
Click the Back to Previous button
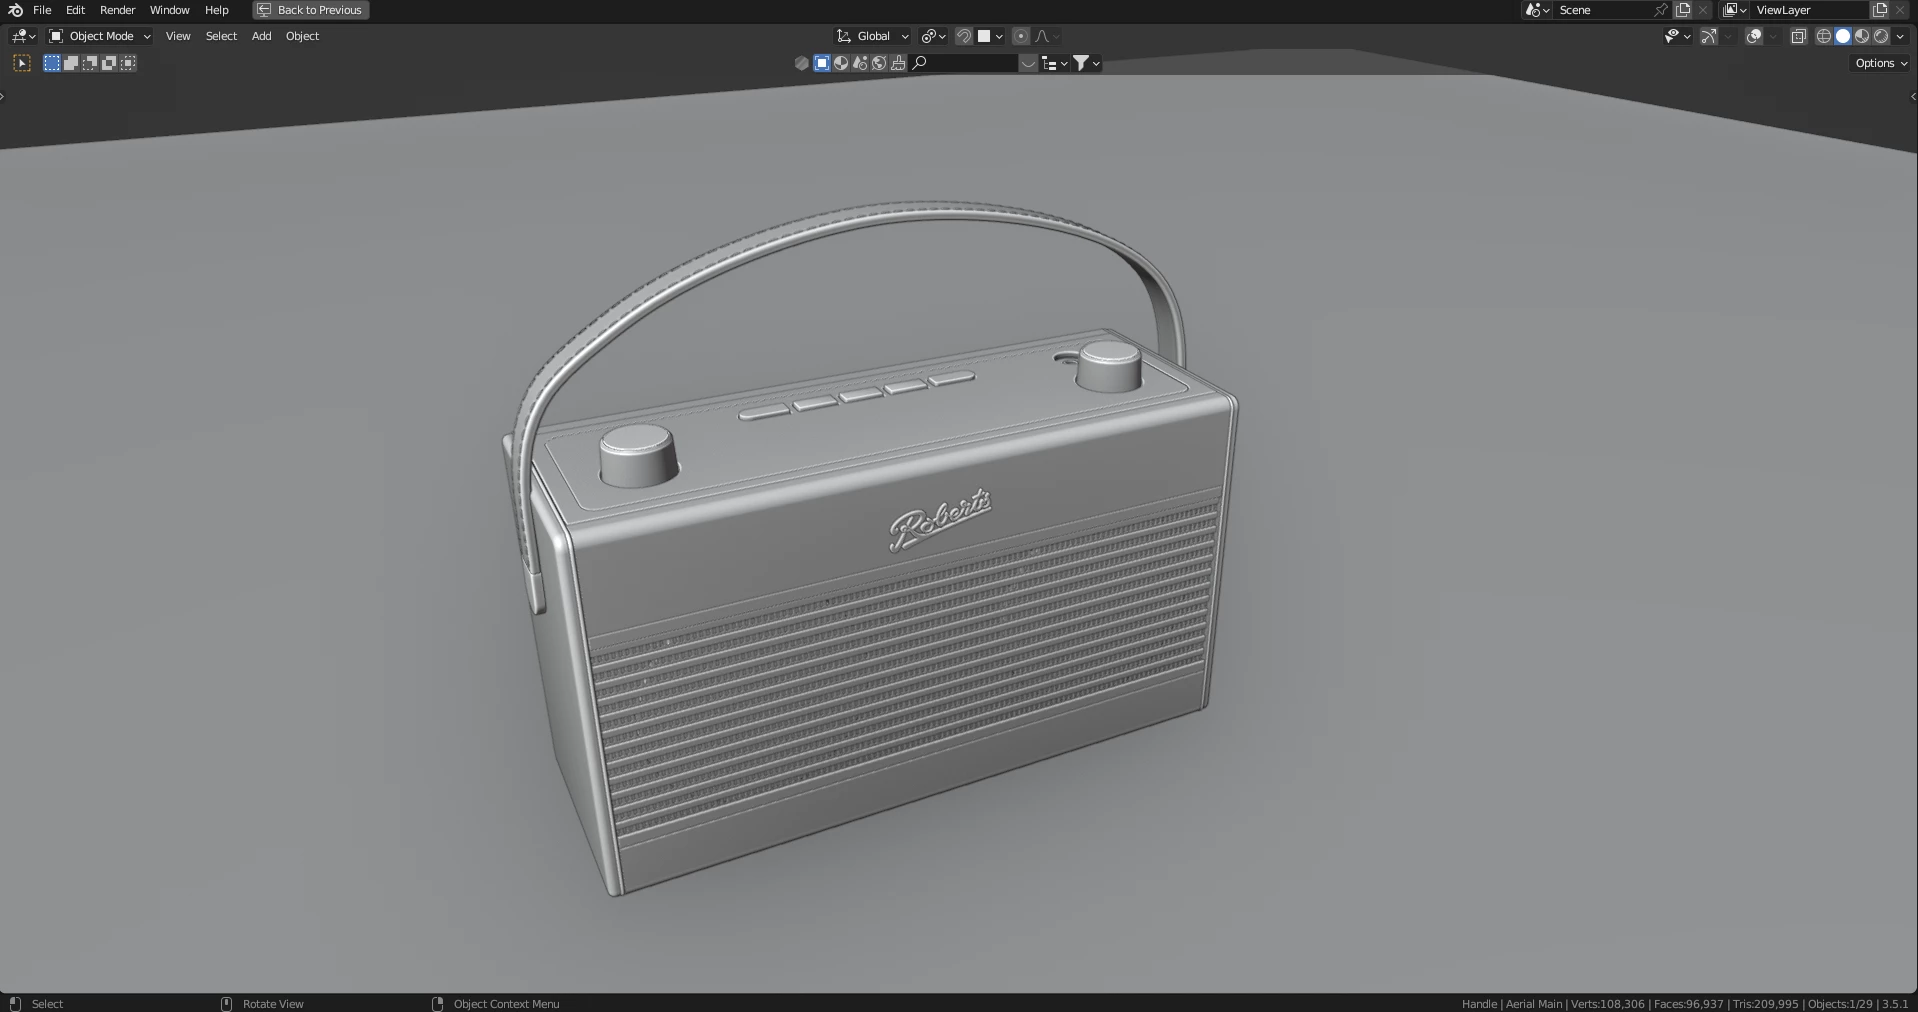coord(311,10)
